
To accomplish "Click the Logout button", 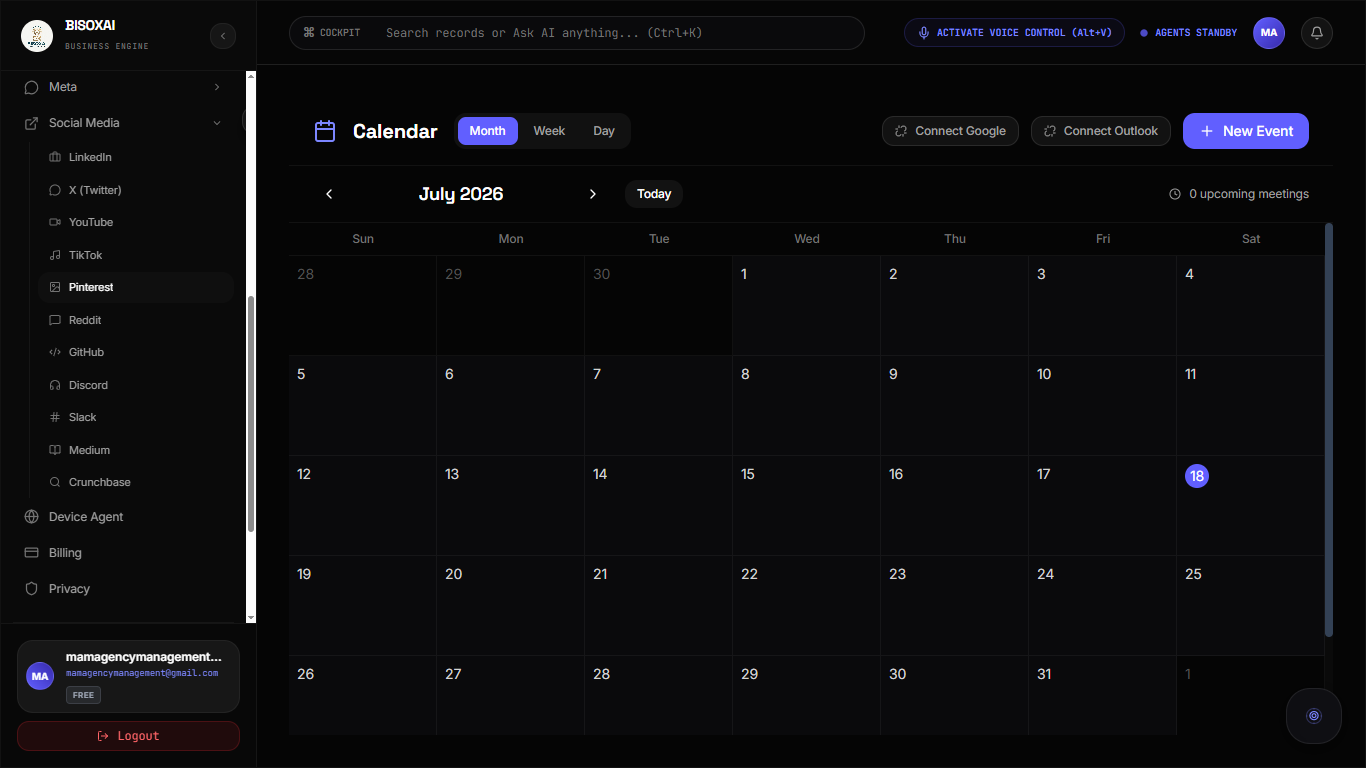I will [x=128, y=736].
